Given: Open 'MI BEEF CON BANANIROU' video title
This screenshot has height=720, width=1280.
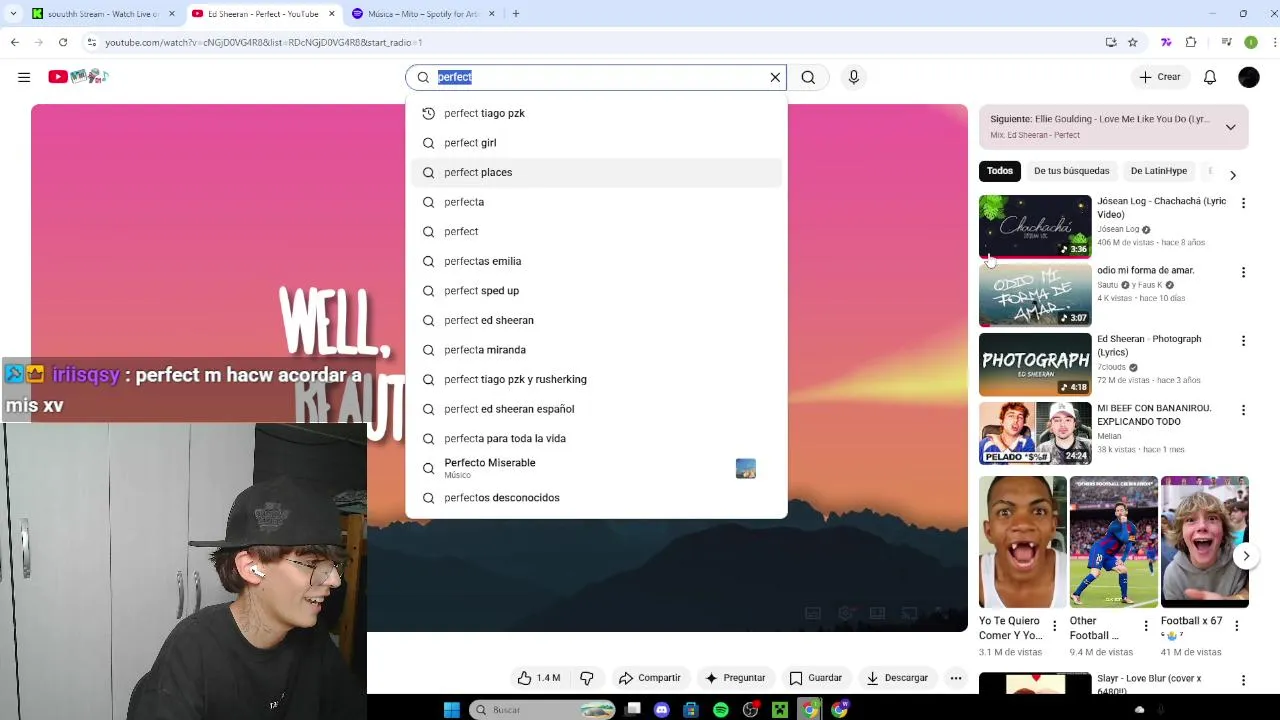Looking at the screenshot, I should click(x=1154, y=415).
